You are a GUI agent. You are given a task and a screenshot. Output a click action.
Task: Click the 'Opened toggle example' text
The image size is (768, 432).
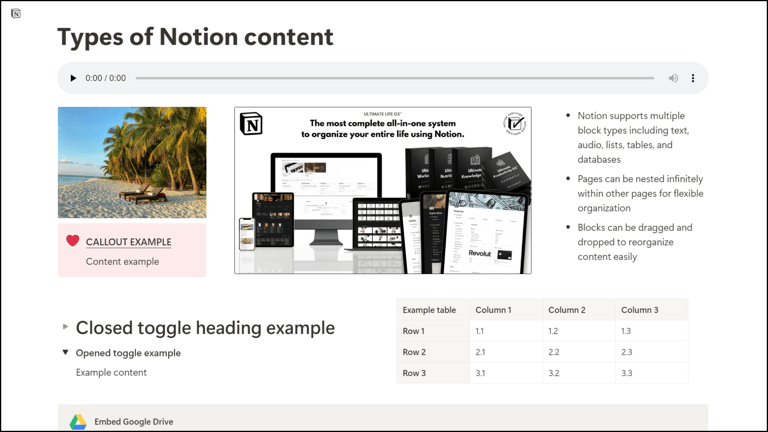point(128,353)
